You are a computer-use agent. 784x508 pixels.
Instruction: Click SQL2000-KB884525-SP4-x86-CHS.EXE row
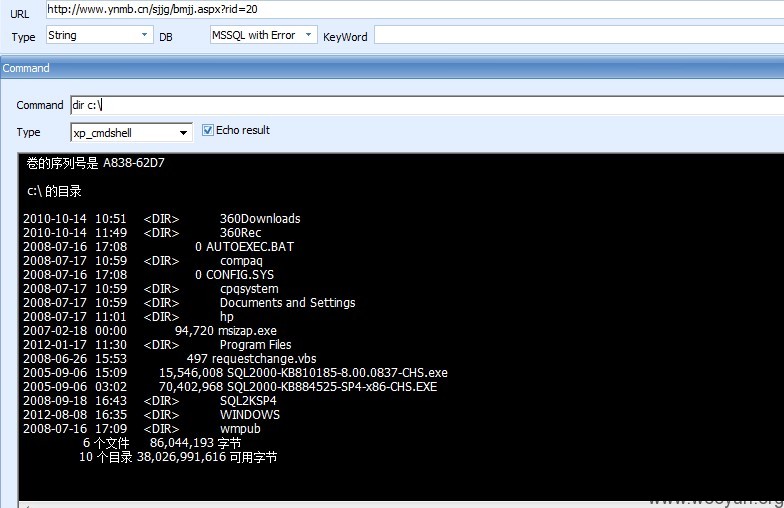pos(230,386)
